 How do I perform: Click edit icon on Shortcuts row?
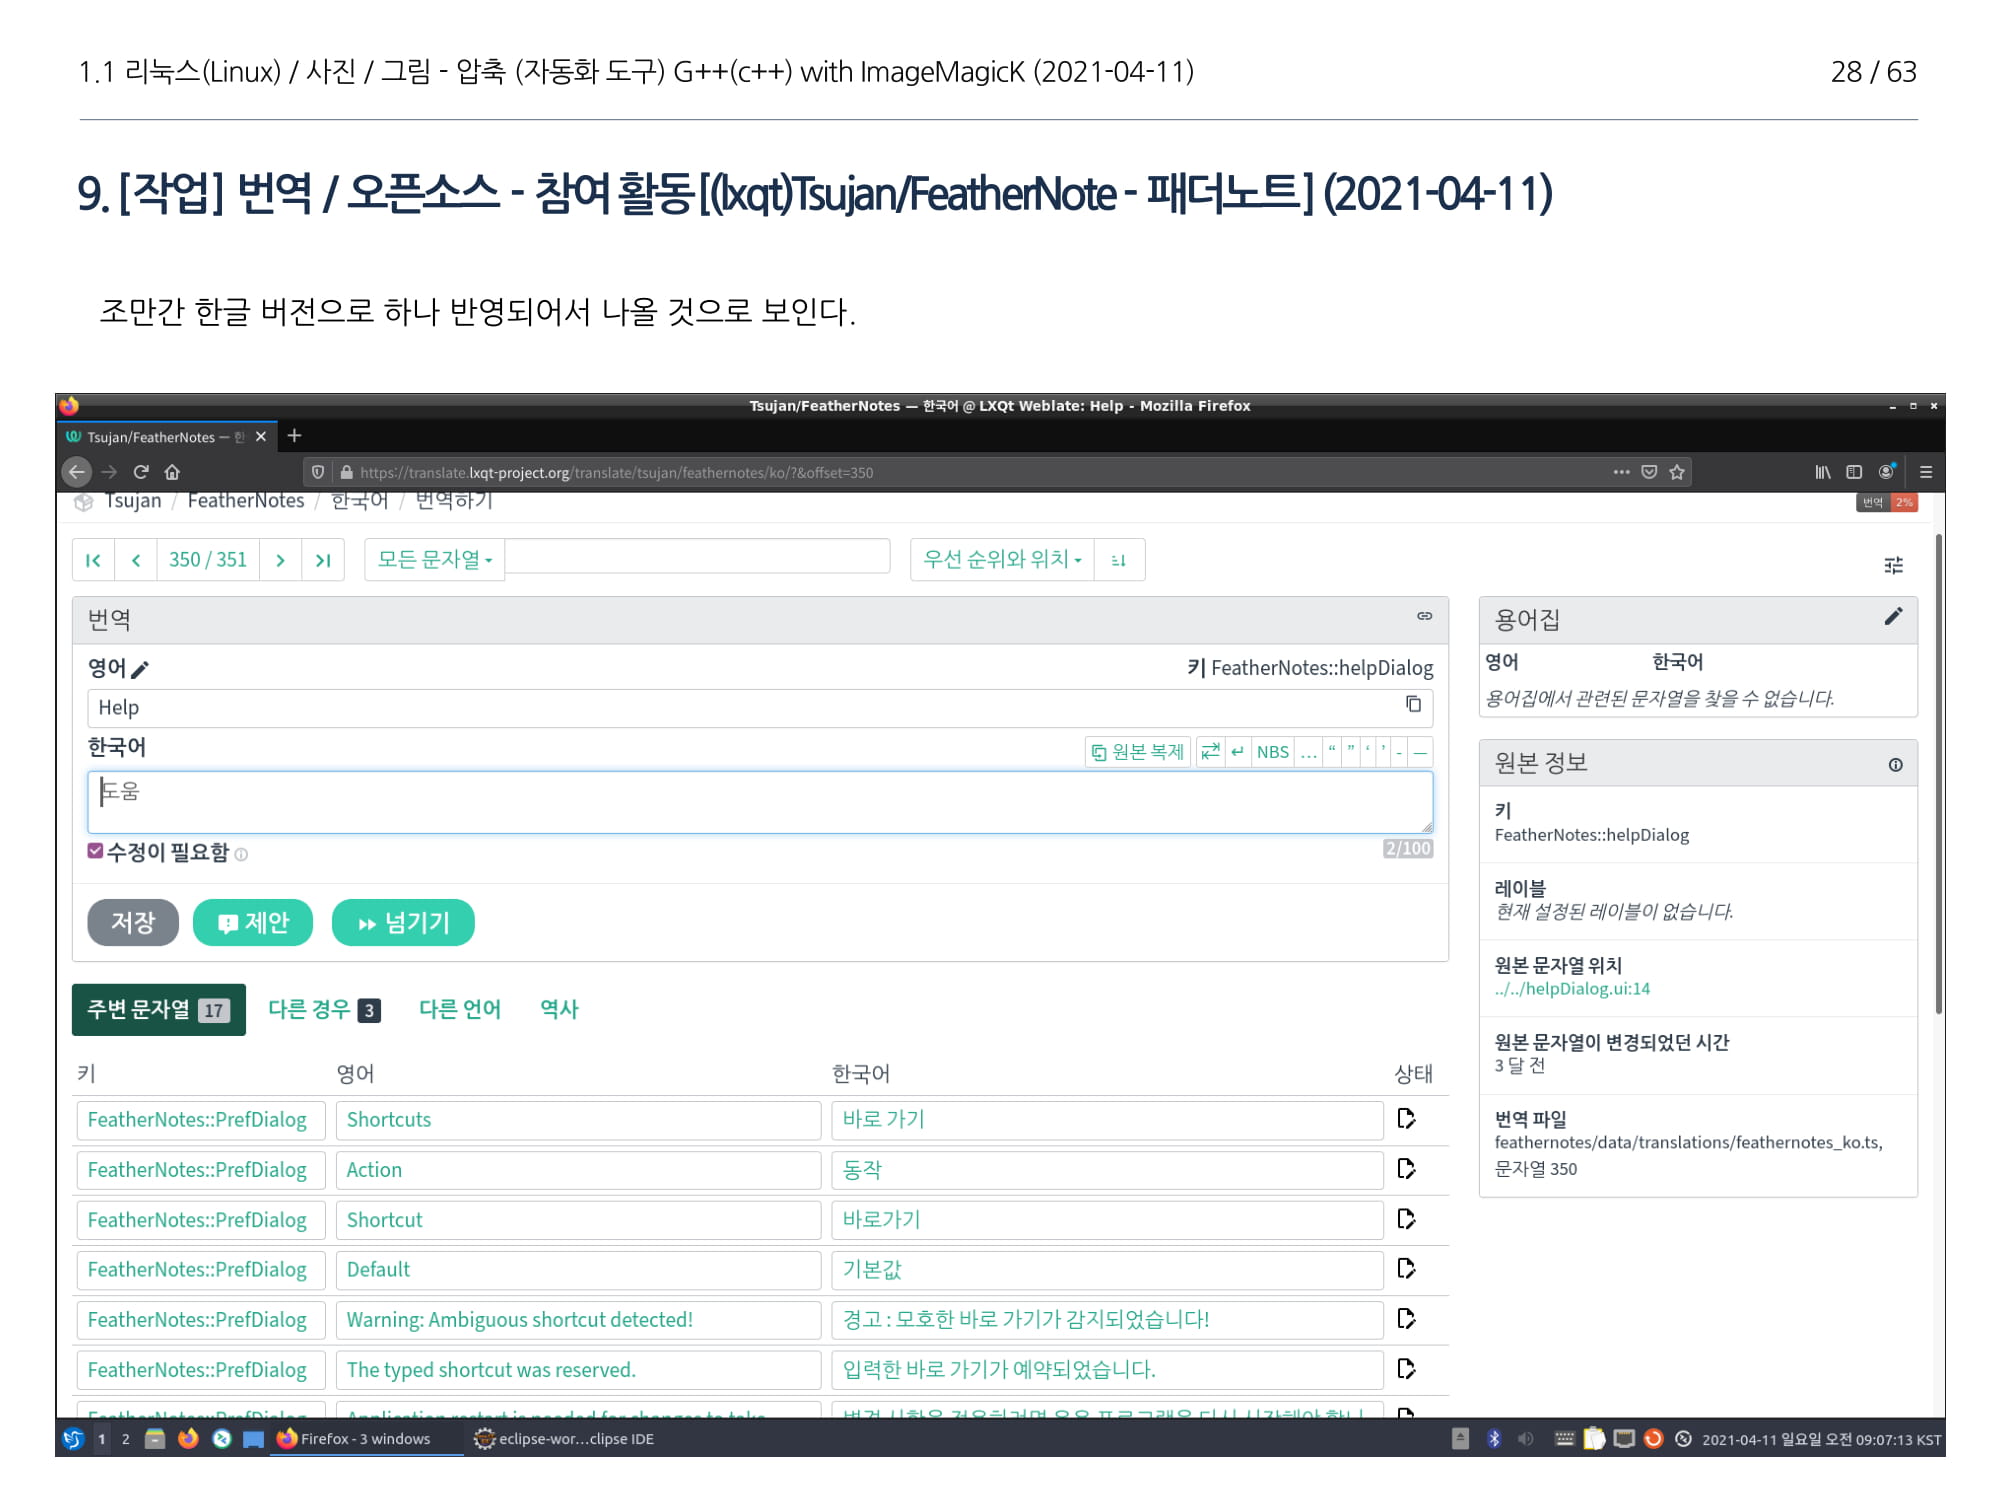pyautogui.click(x=1406, y=1118)
